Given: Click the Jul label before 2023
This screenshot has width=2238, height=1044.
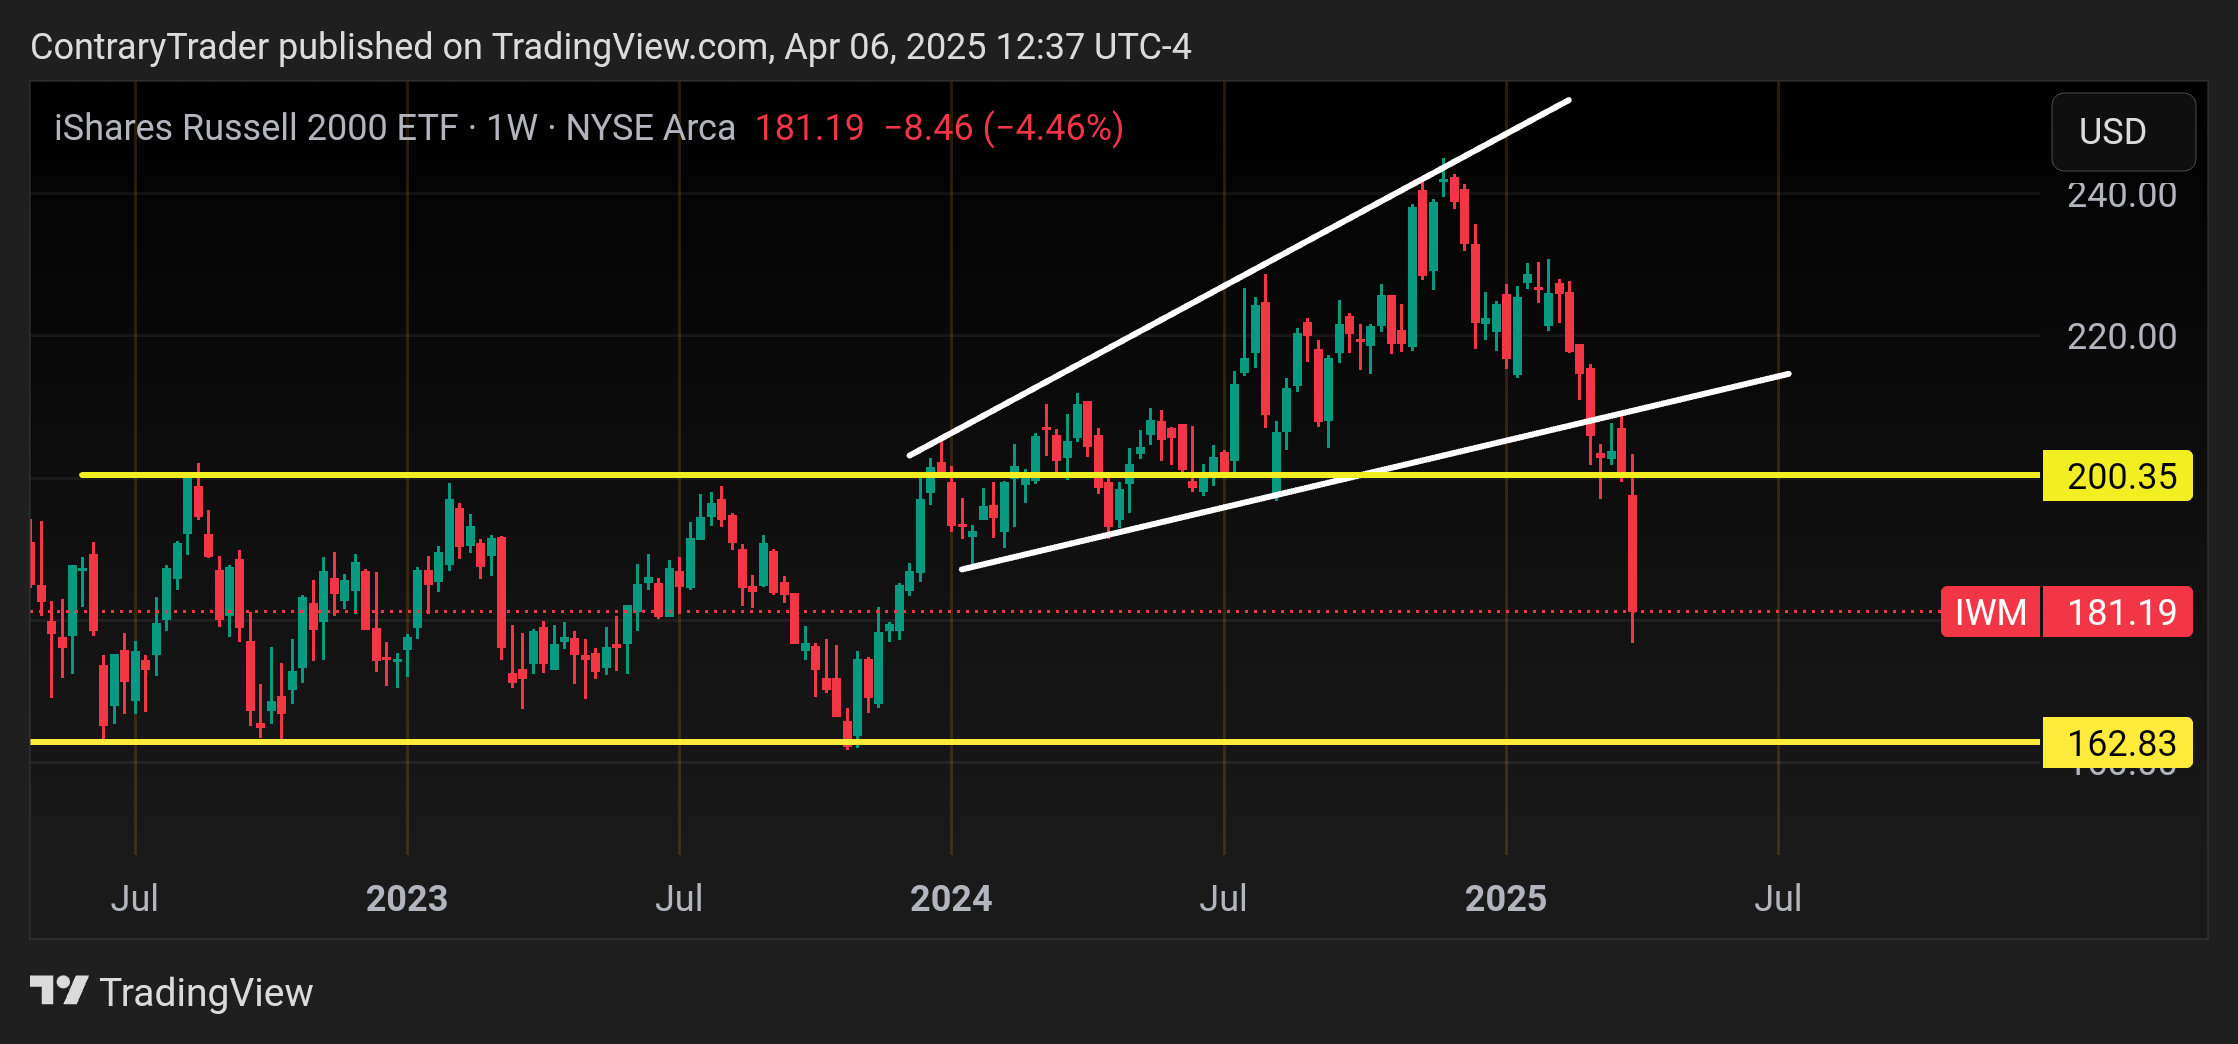Looking at the screenshot, I should (x=134, y=898).
